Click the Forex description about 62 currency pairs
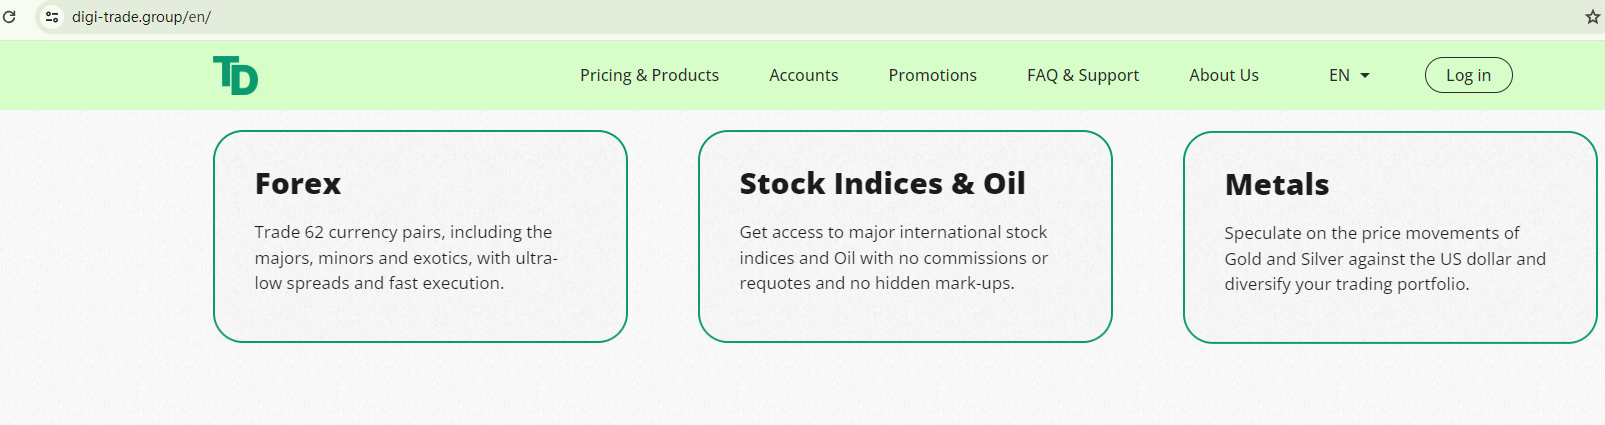This screenshot has height=425, width=1605. coord(405,258)
